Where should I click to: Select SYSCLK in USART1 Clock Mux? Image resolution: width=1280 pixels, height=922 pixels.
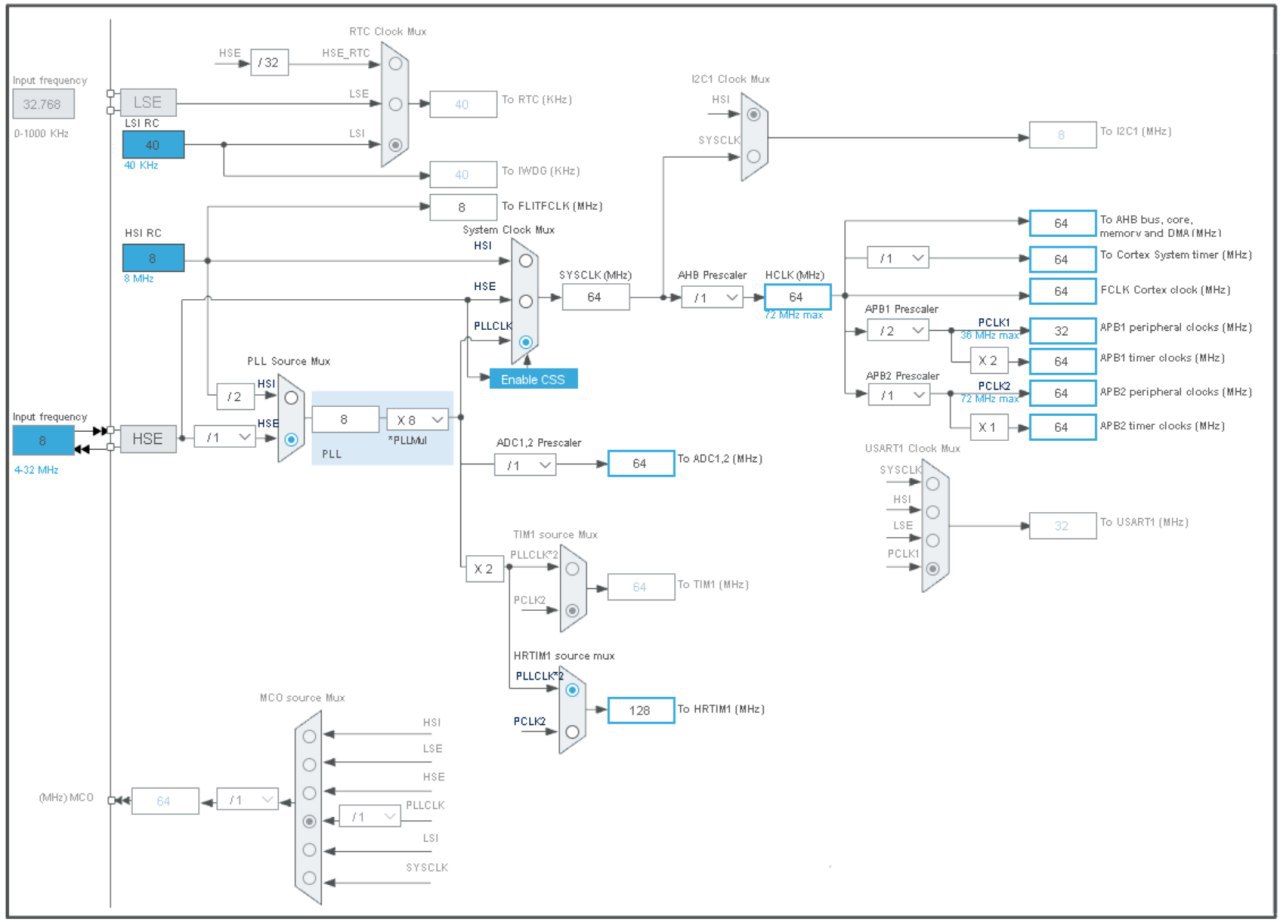[x=933, y=484]
